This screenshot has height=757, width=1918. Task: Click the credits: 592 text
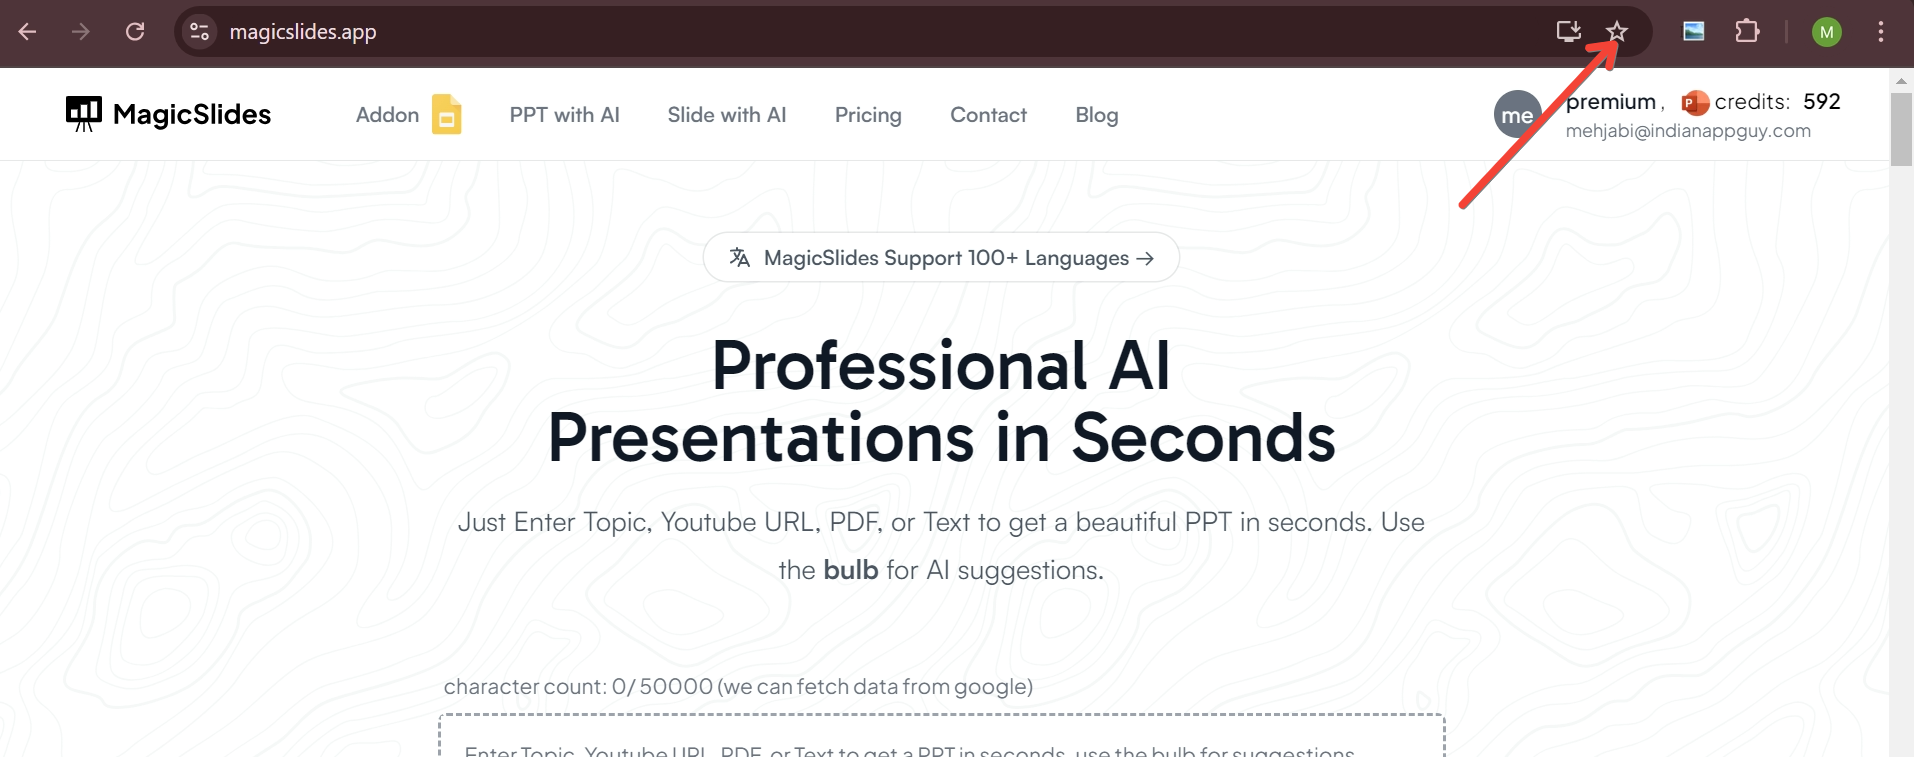1777,102
